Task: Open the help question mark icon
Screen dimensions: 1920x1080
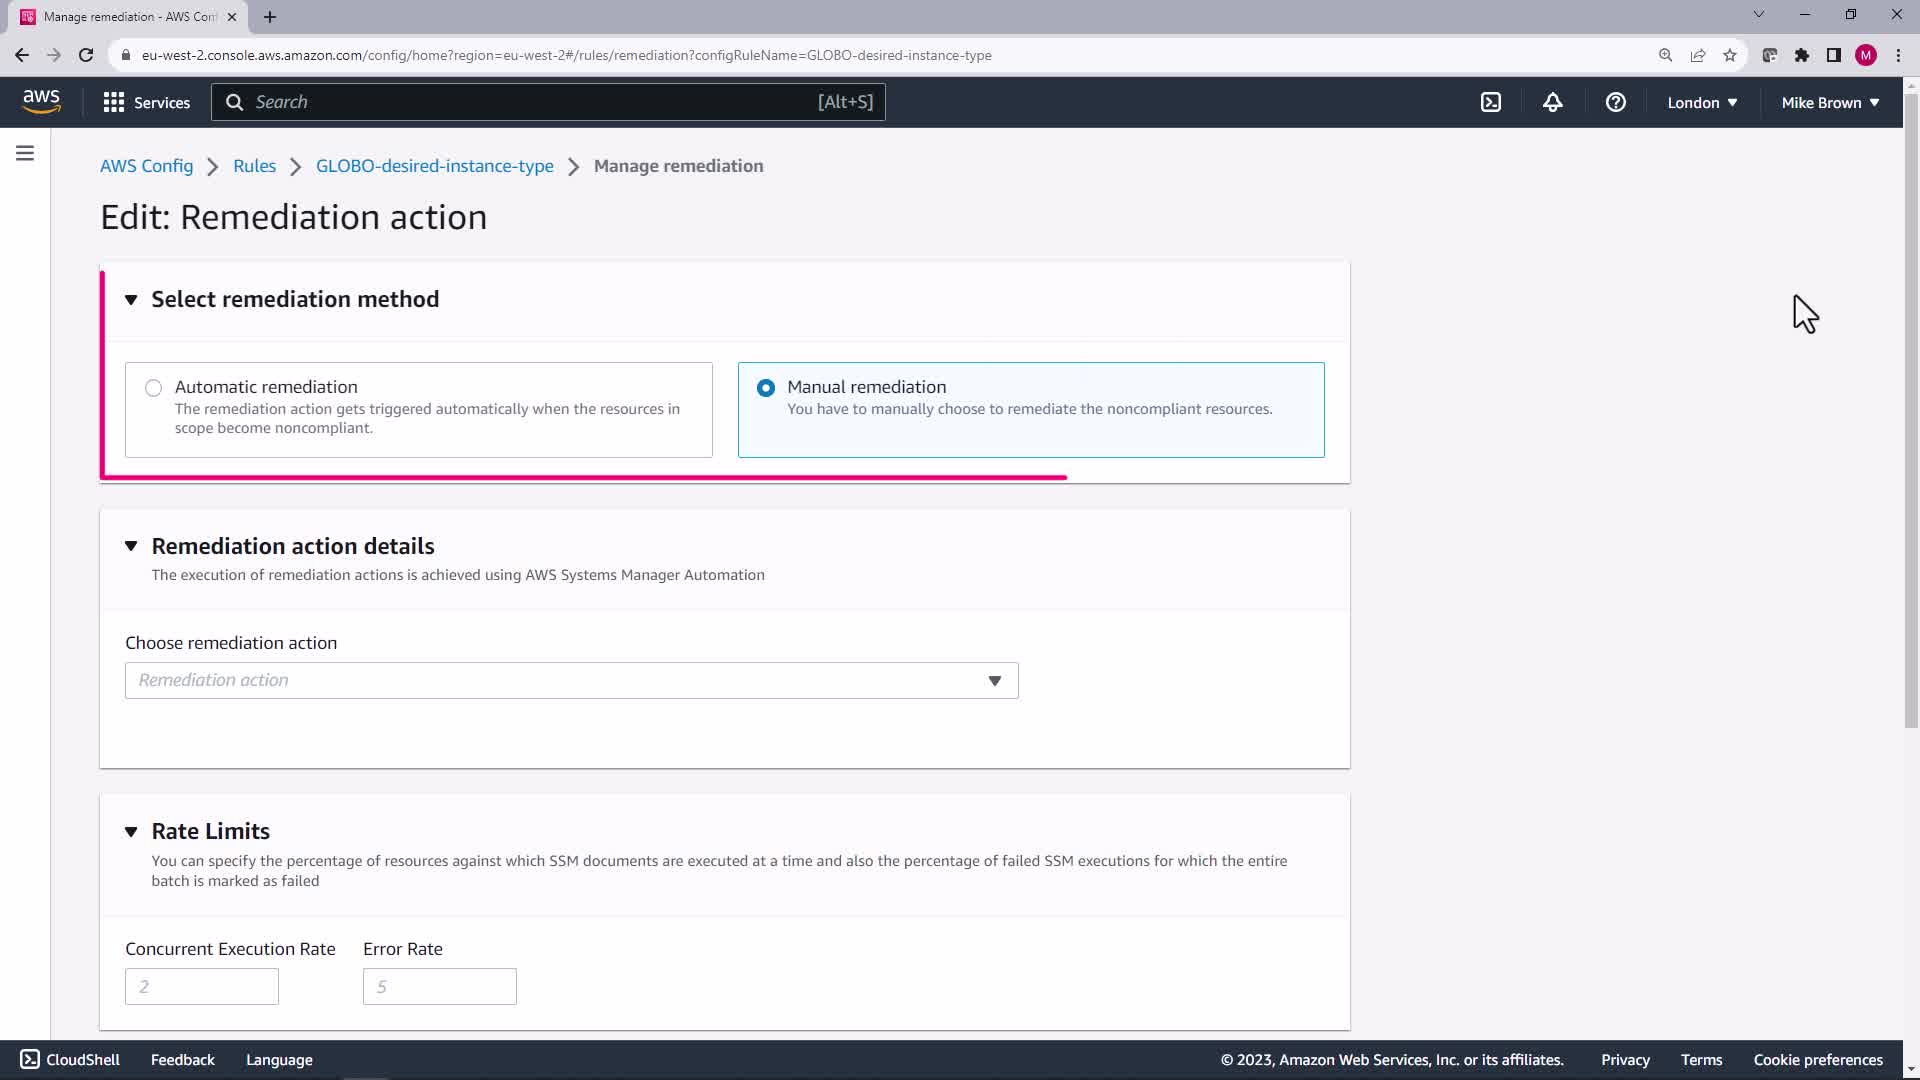Action: click(1615, 102)
